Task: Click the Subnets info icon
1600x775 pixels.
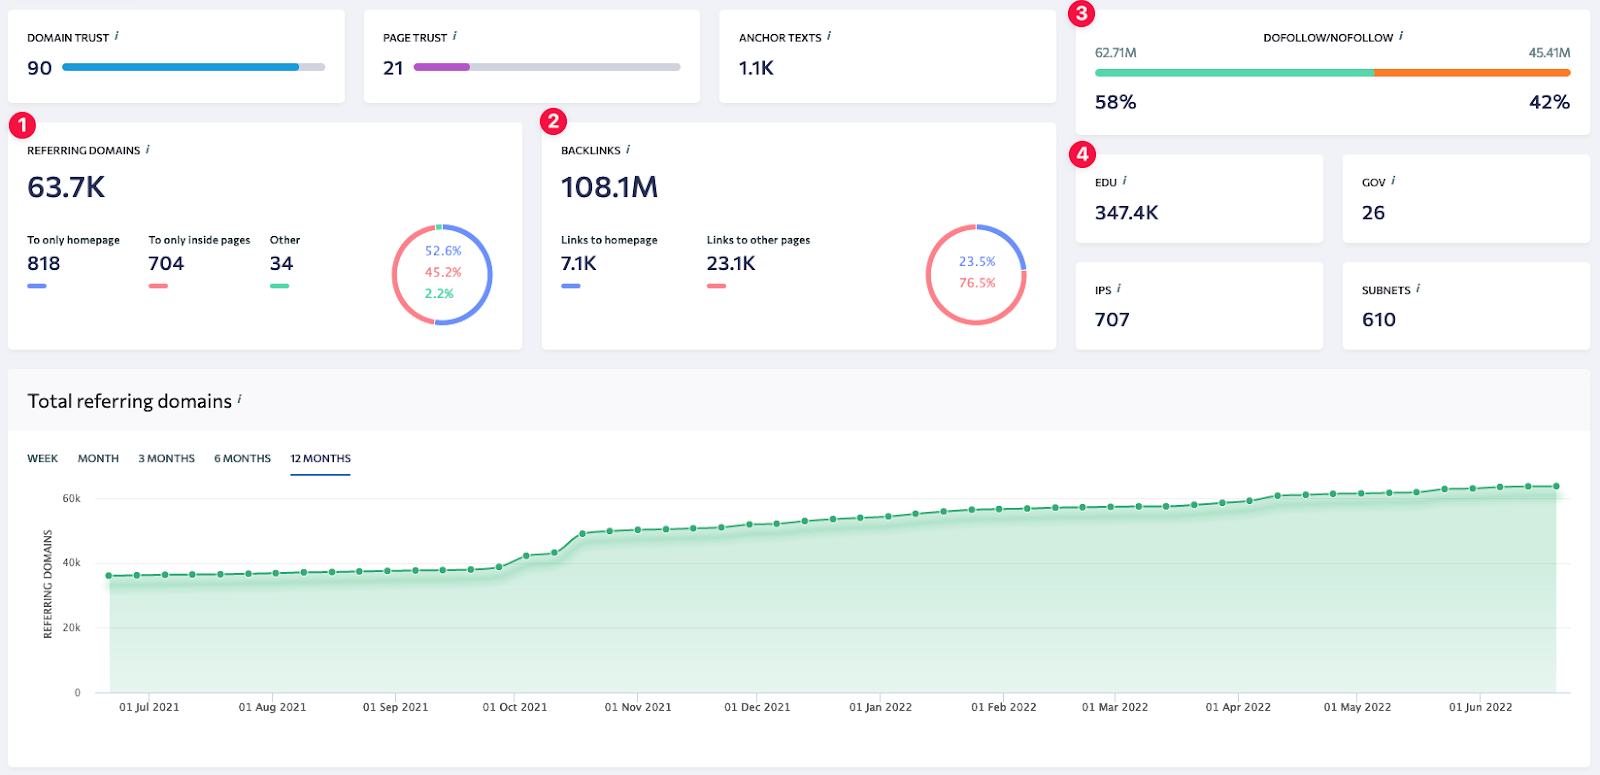Action: point(1418,289)
